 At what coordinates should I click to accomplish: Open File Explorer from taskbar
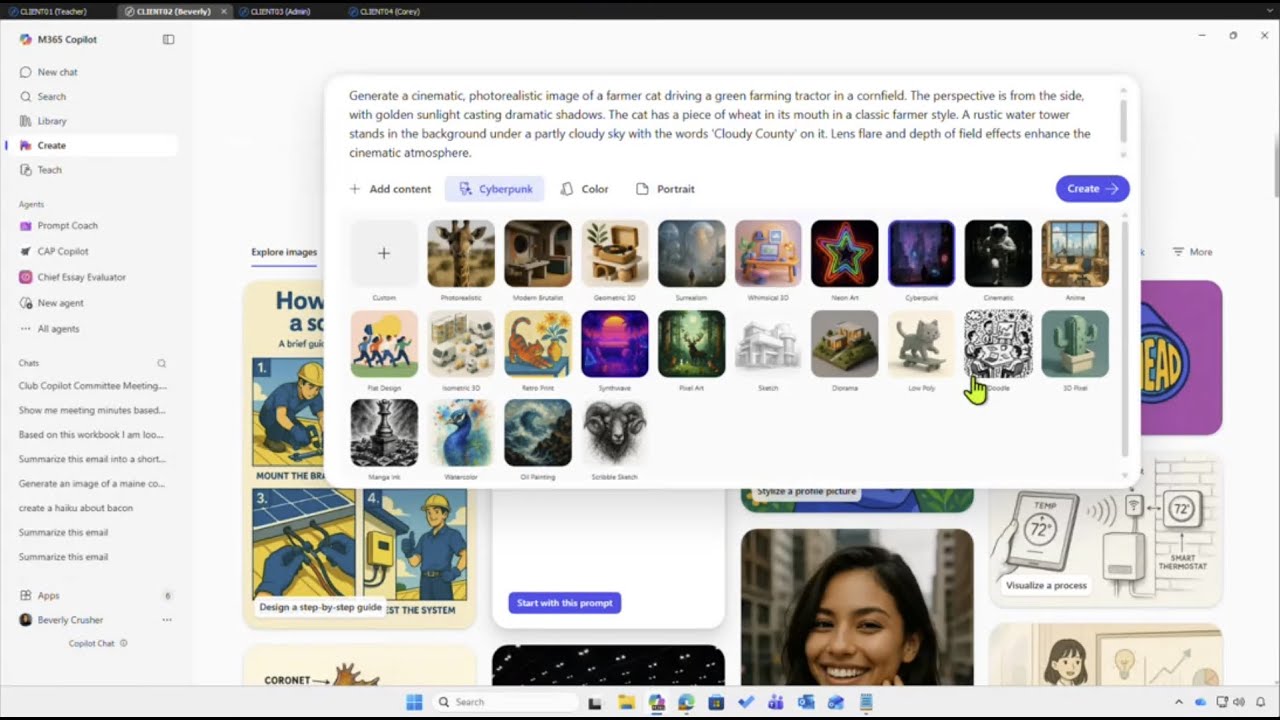pyautogui.click(x=626, y=702)
